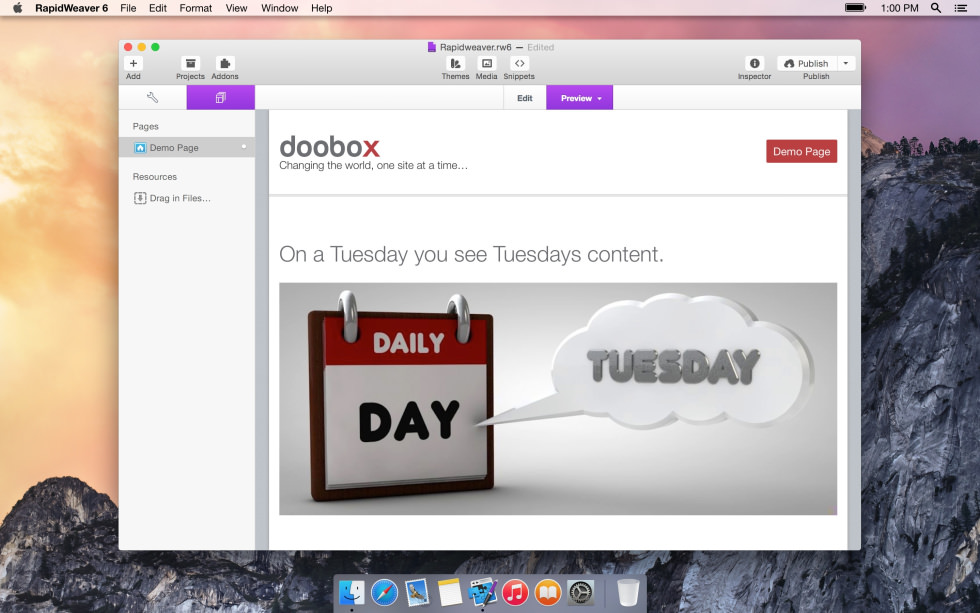This screenshot has height=613, width=980.
Task: Open the Addons puzzle icon
Action: (225, 63)
